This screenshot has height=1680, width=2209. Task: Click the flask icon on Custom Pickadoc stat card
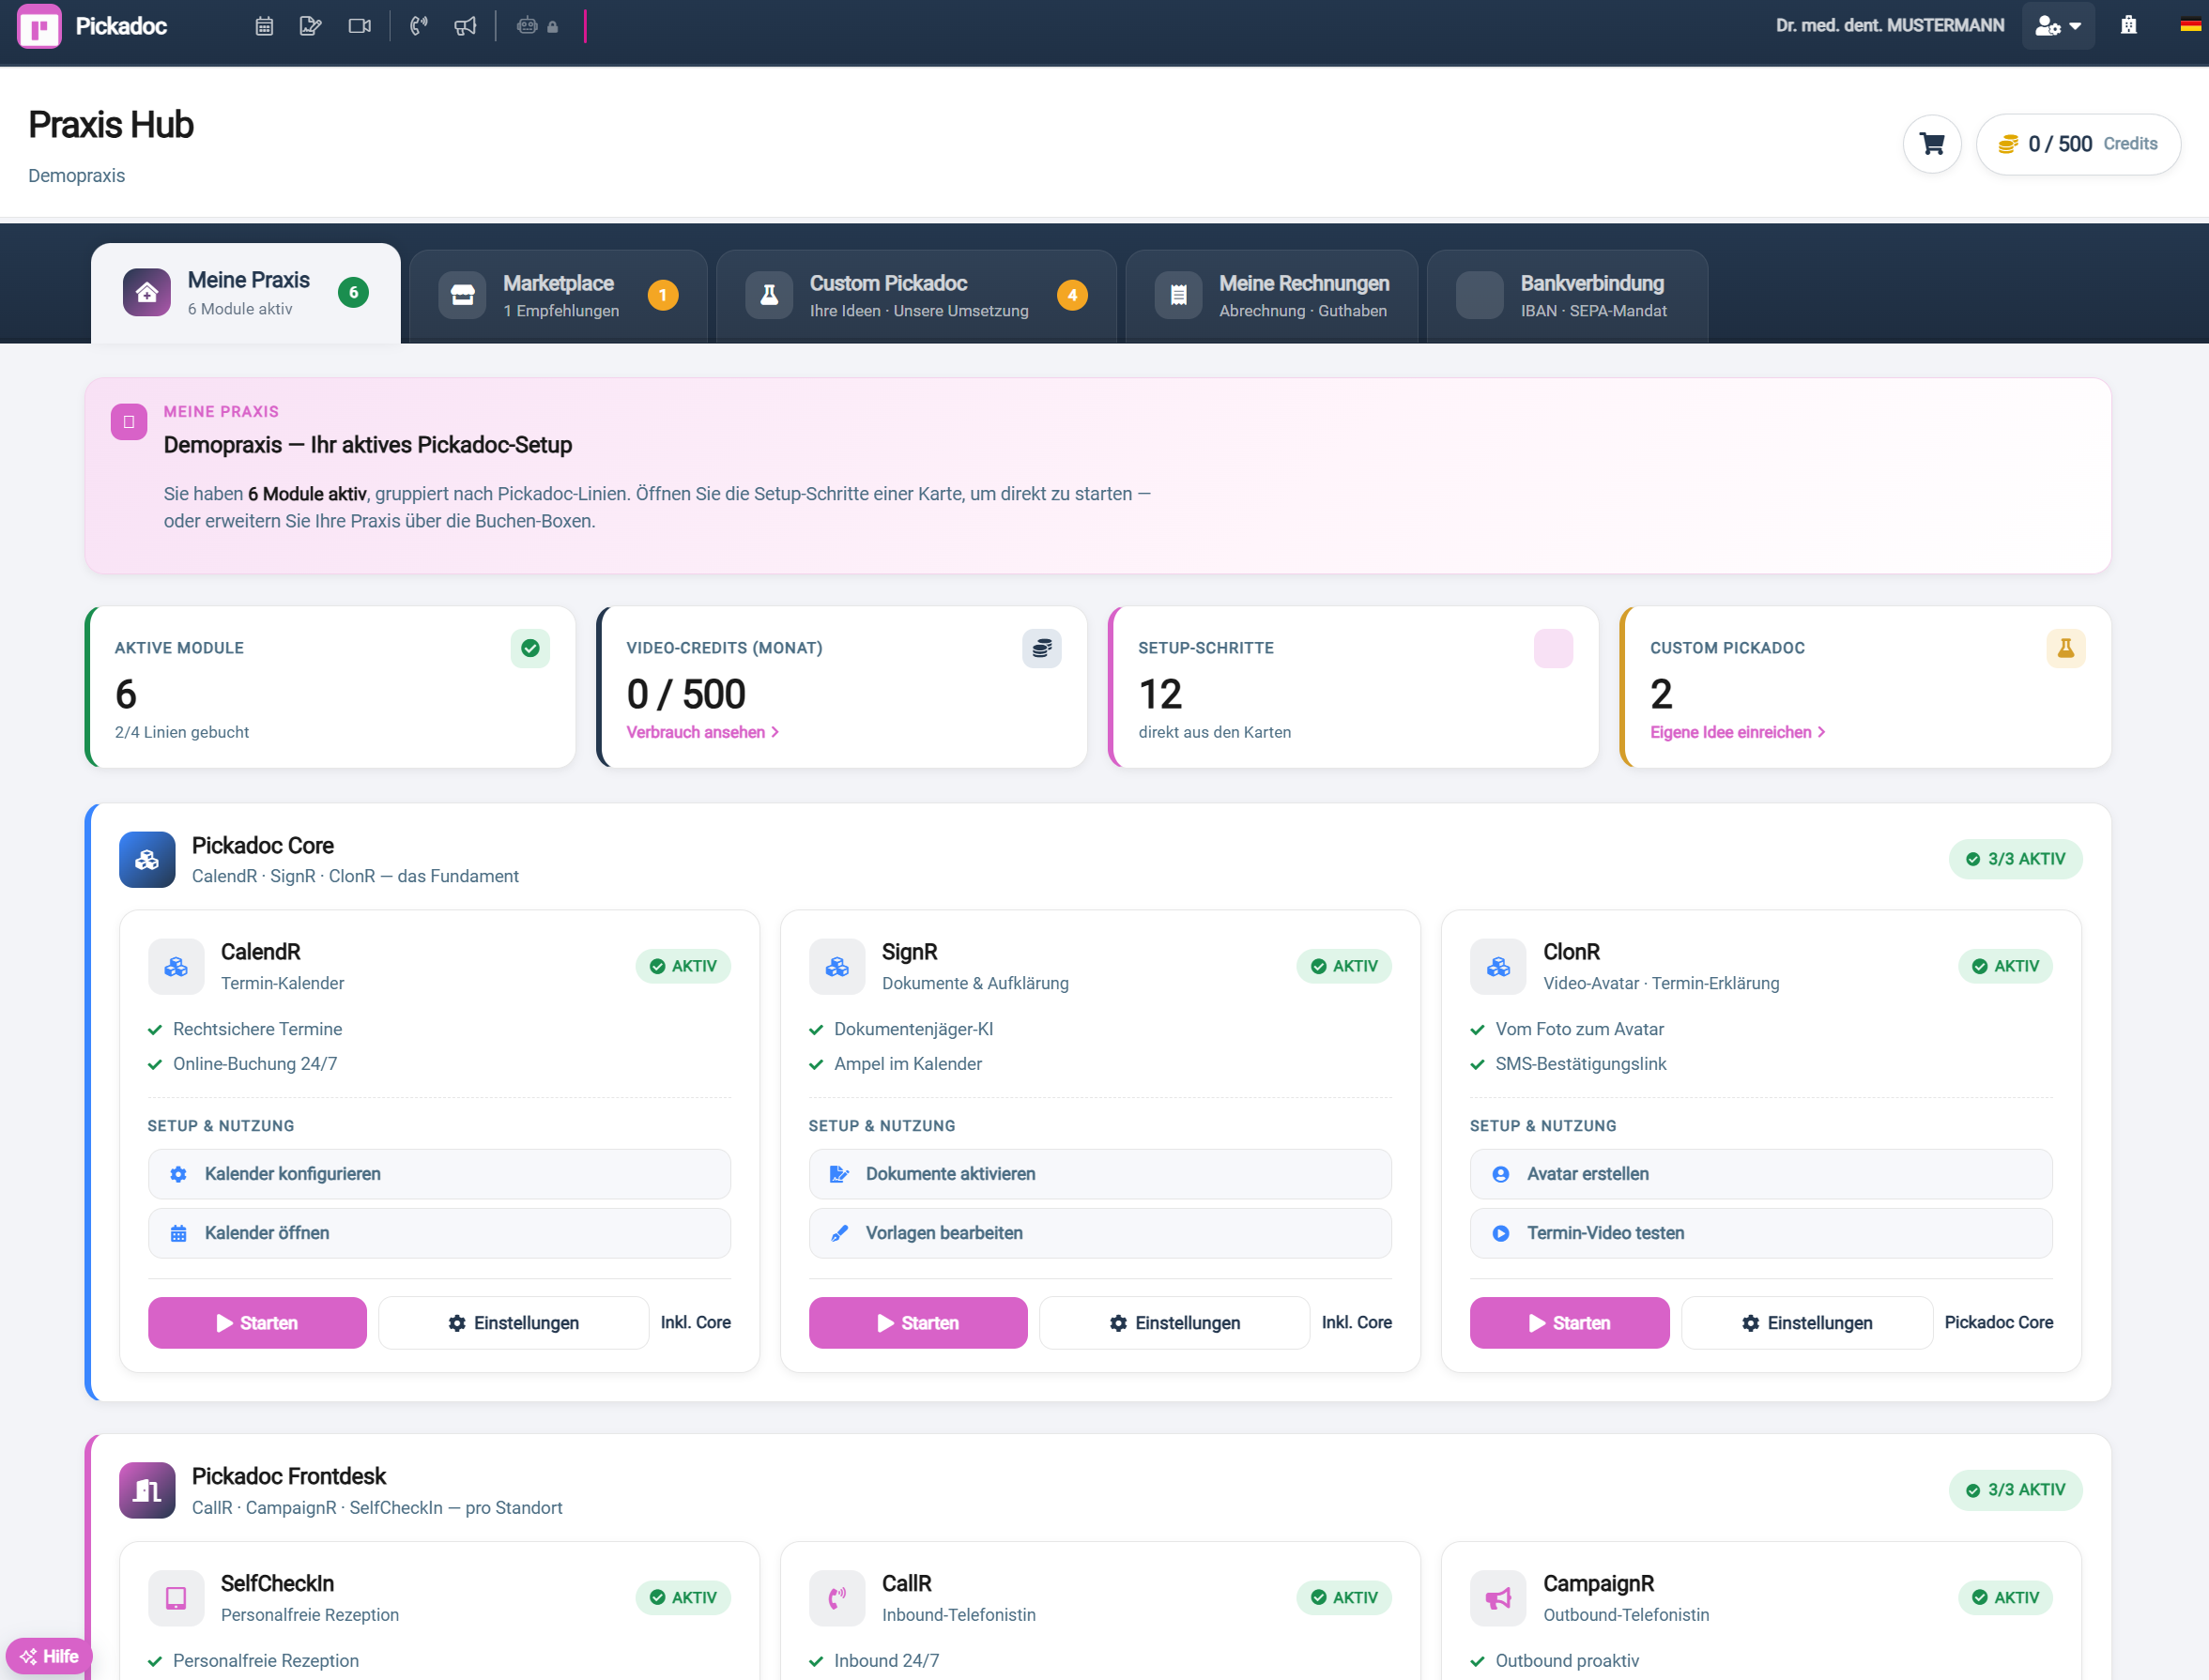tap(2066, 648)
